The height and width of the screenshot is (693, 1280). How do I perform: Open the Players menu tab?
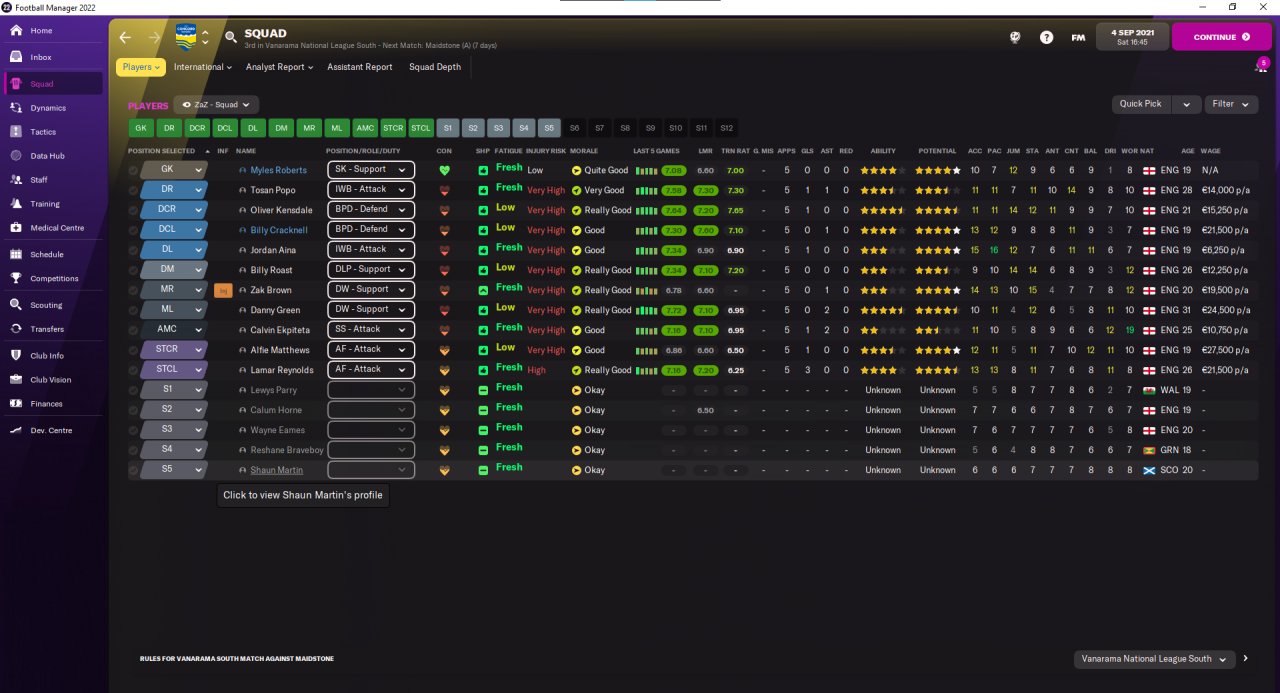141,67
